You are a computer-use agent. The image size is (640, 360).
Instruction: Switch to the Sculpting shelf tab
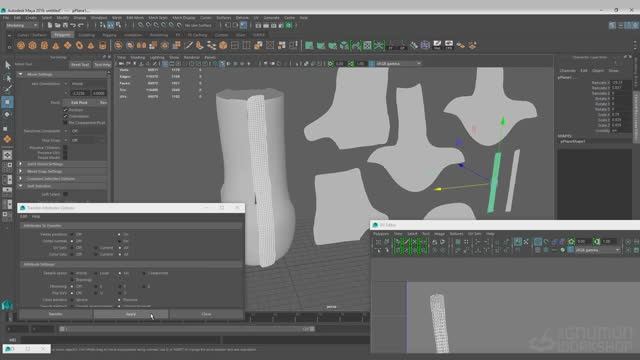87,35
